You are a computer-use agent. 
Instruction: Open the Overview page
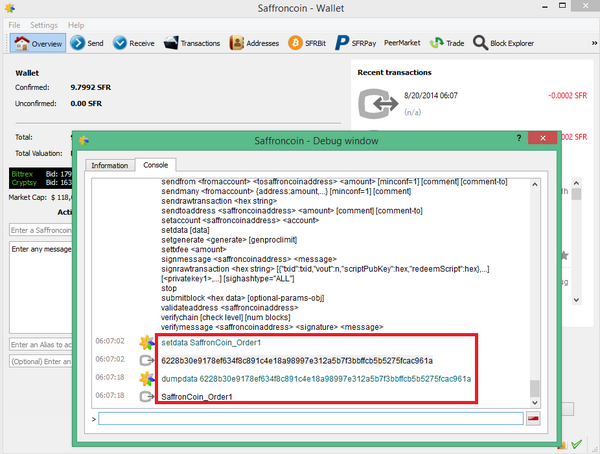pos(38,43)
